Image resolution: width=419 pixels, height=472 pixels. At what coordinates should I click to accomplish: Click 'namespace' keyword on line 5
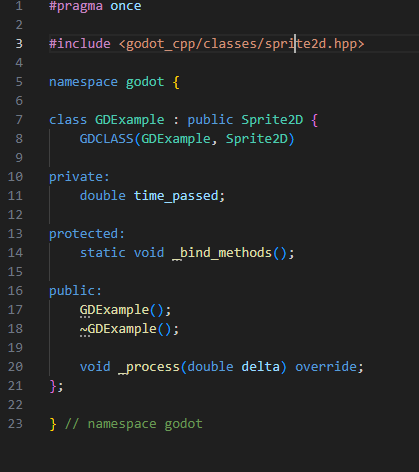(83, 82)
